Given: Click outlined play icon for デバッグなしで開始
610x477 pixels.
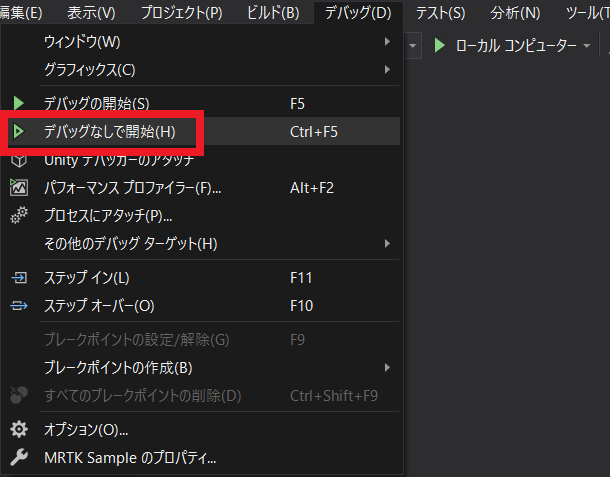Looking at the screenshot, I should [18, 131].
